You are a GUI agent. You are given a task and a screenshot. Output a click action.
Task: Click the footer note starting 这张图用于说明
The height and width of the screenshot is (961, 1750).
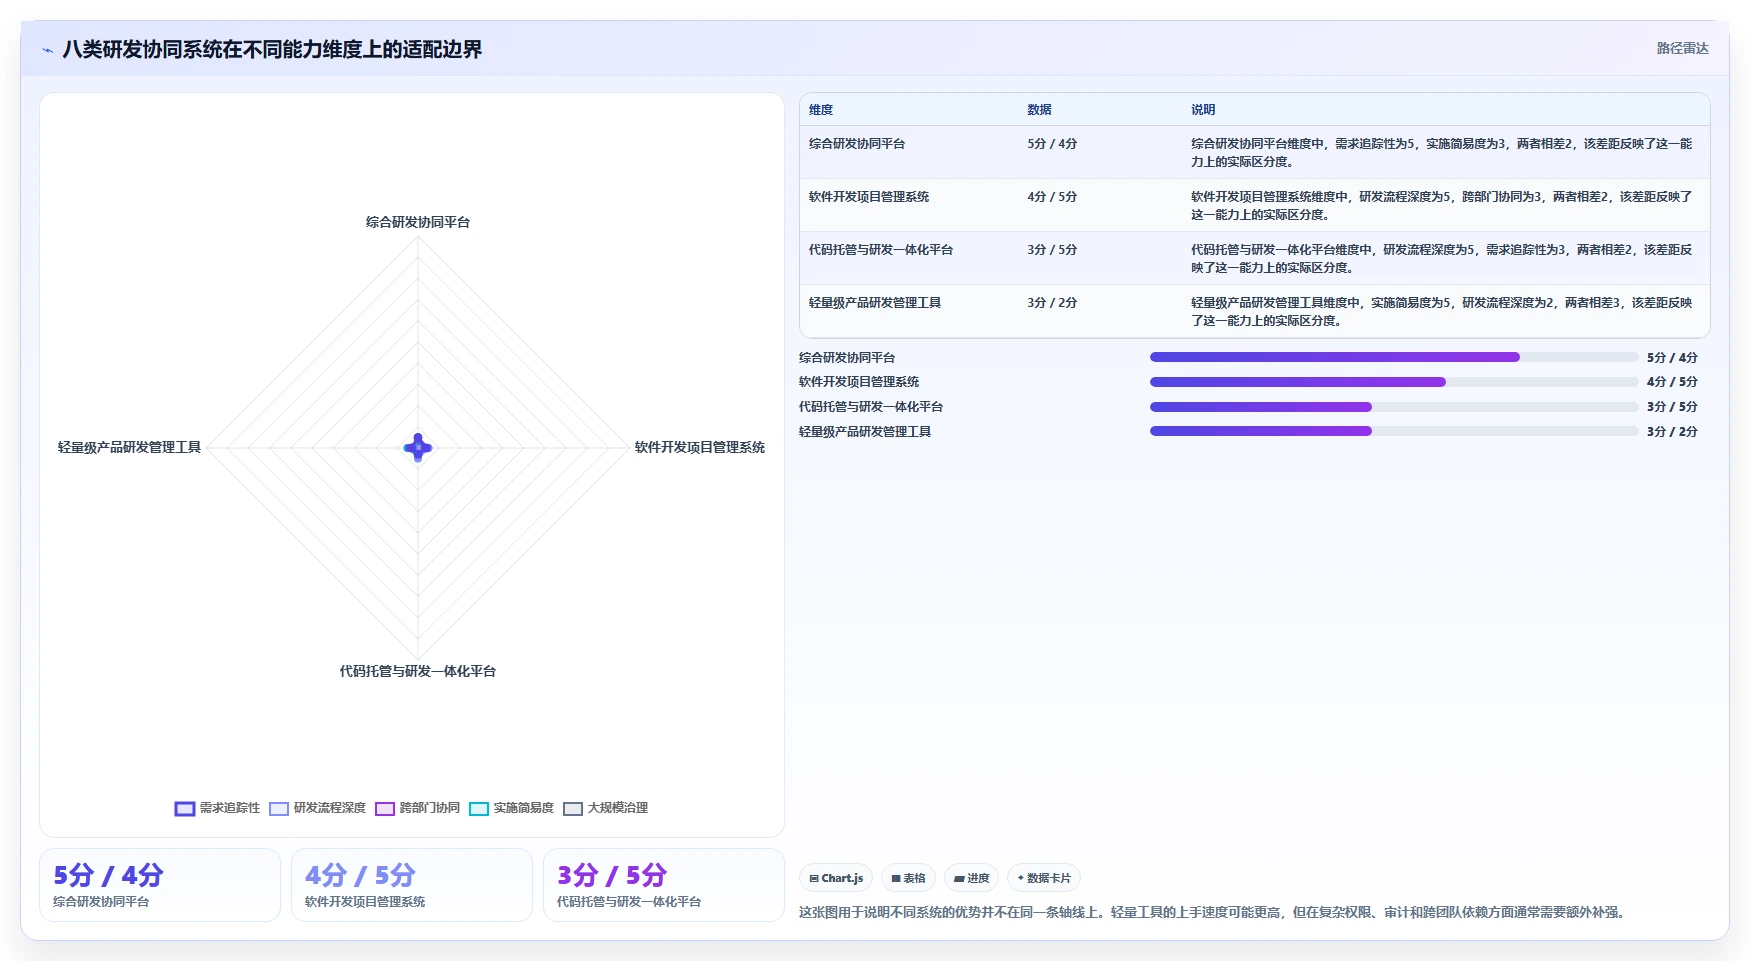[1214, 912]
